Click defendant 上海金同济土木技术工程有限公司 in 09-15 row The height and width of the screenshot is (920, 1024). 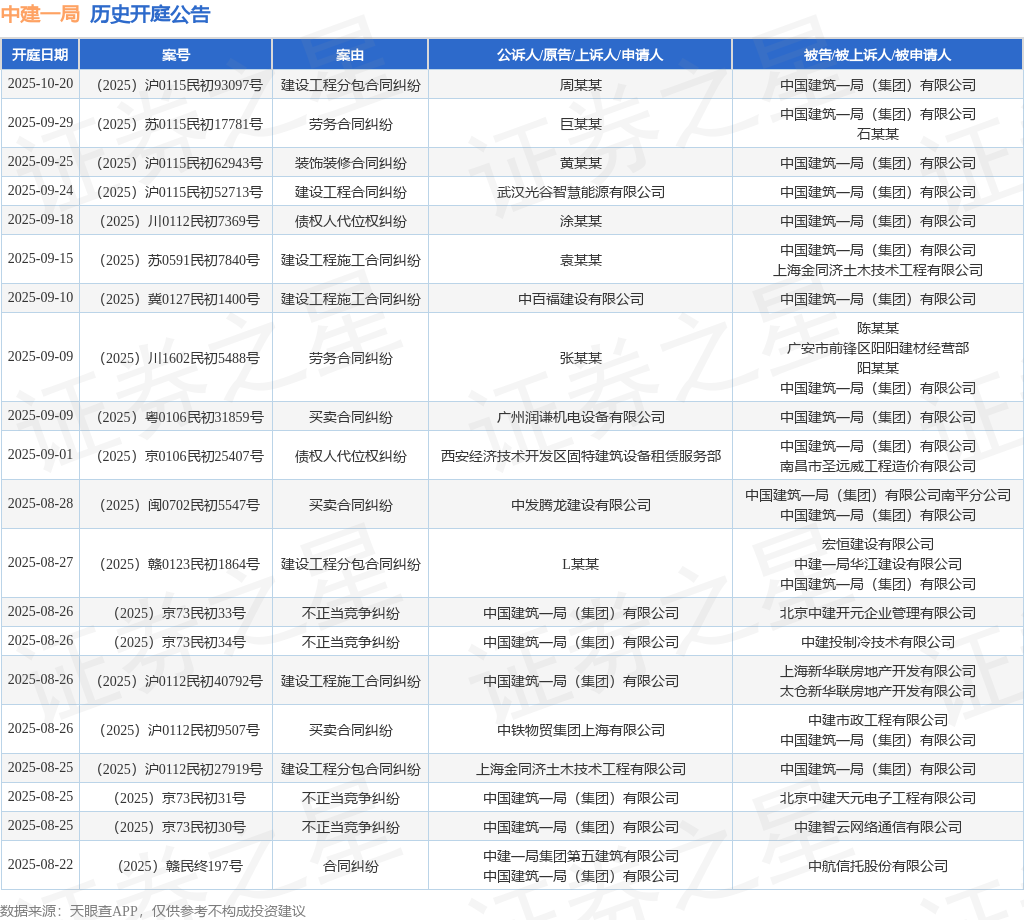pyautogui.click(x=878, y=270)
